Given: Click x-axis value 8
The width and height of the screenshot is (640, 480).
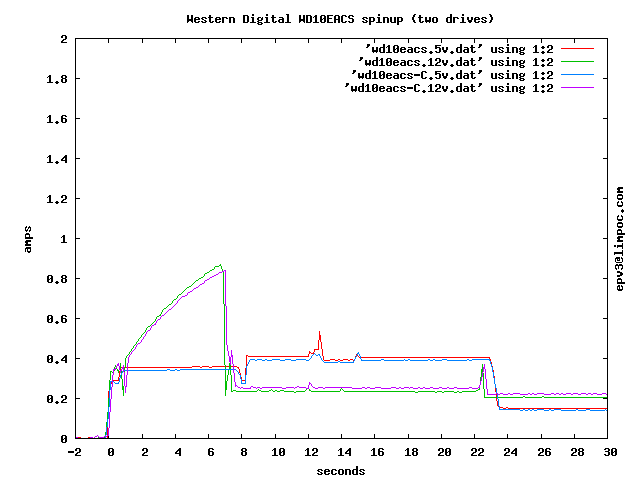Looking at the screenshot, I should click(x=244, y=452).
